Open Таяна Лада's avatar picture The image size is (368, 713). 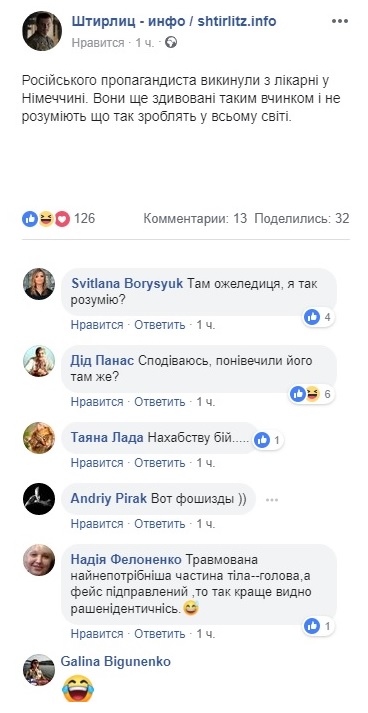point(39,438)
